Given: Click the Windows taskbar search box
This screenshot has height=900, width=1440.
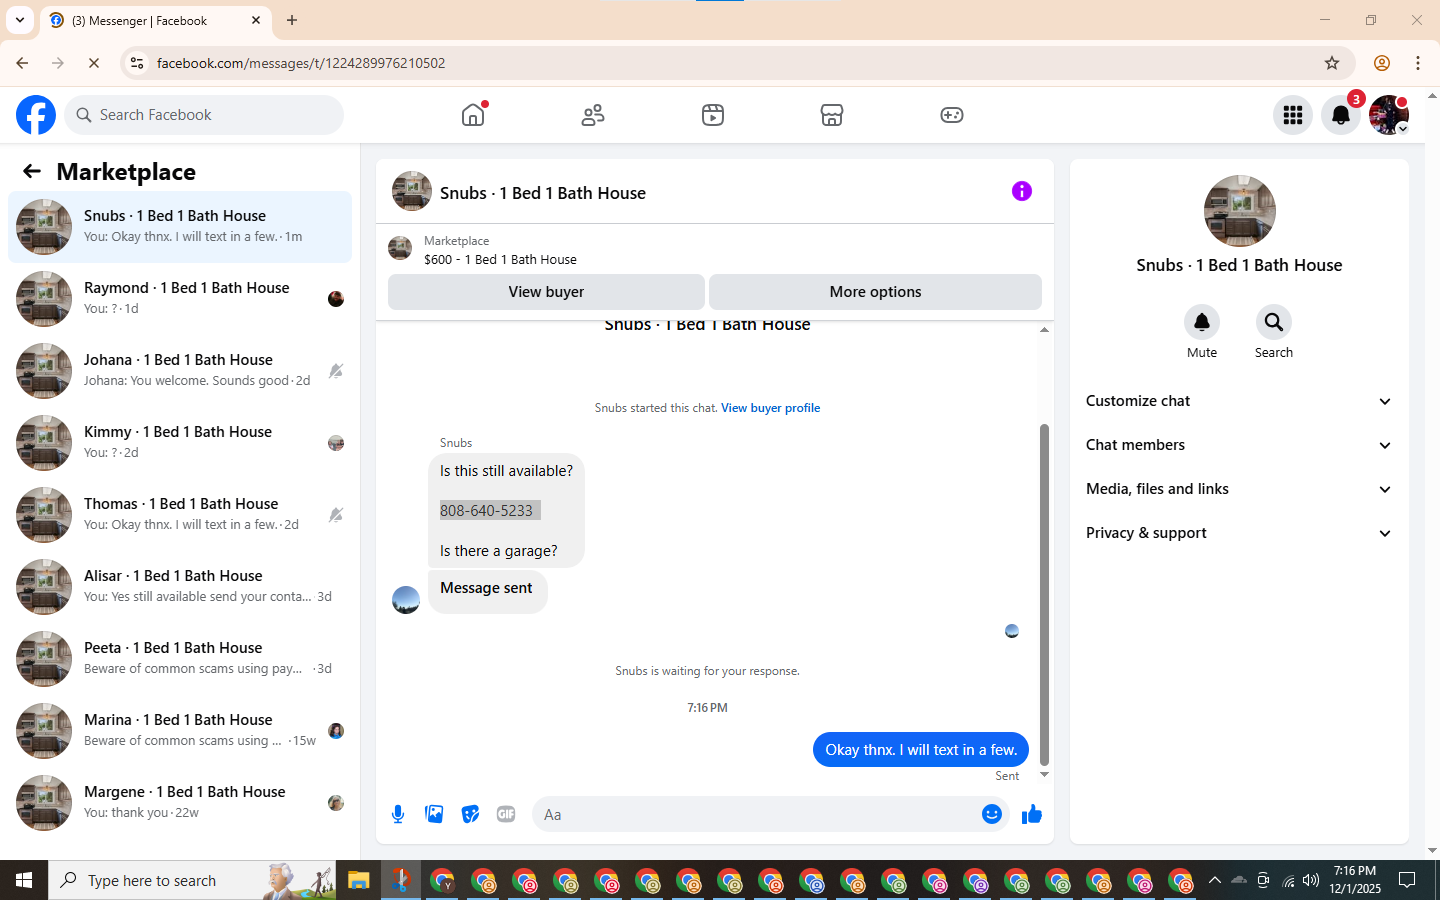Looking at the screenshot, I should point(192,880).
